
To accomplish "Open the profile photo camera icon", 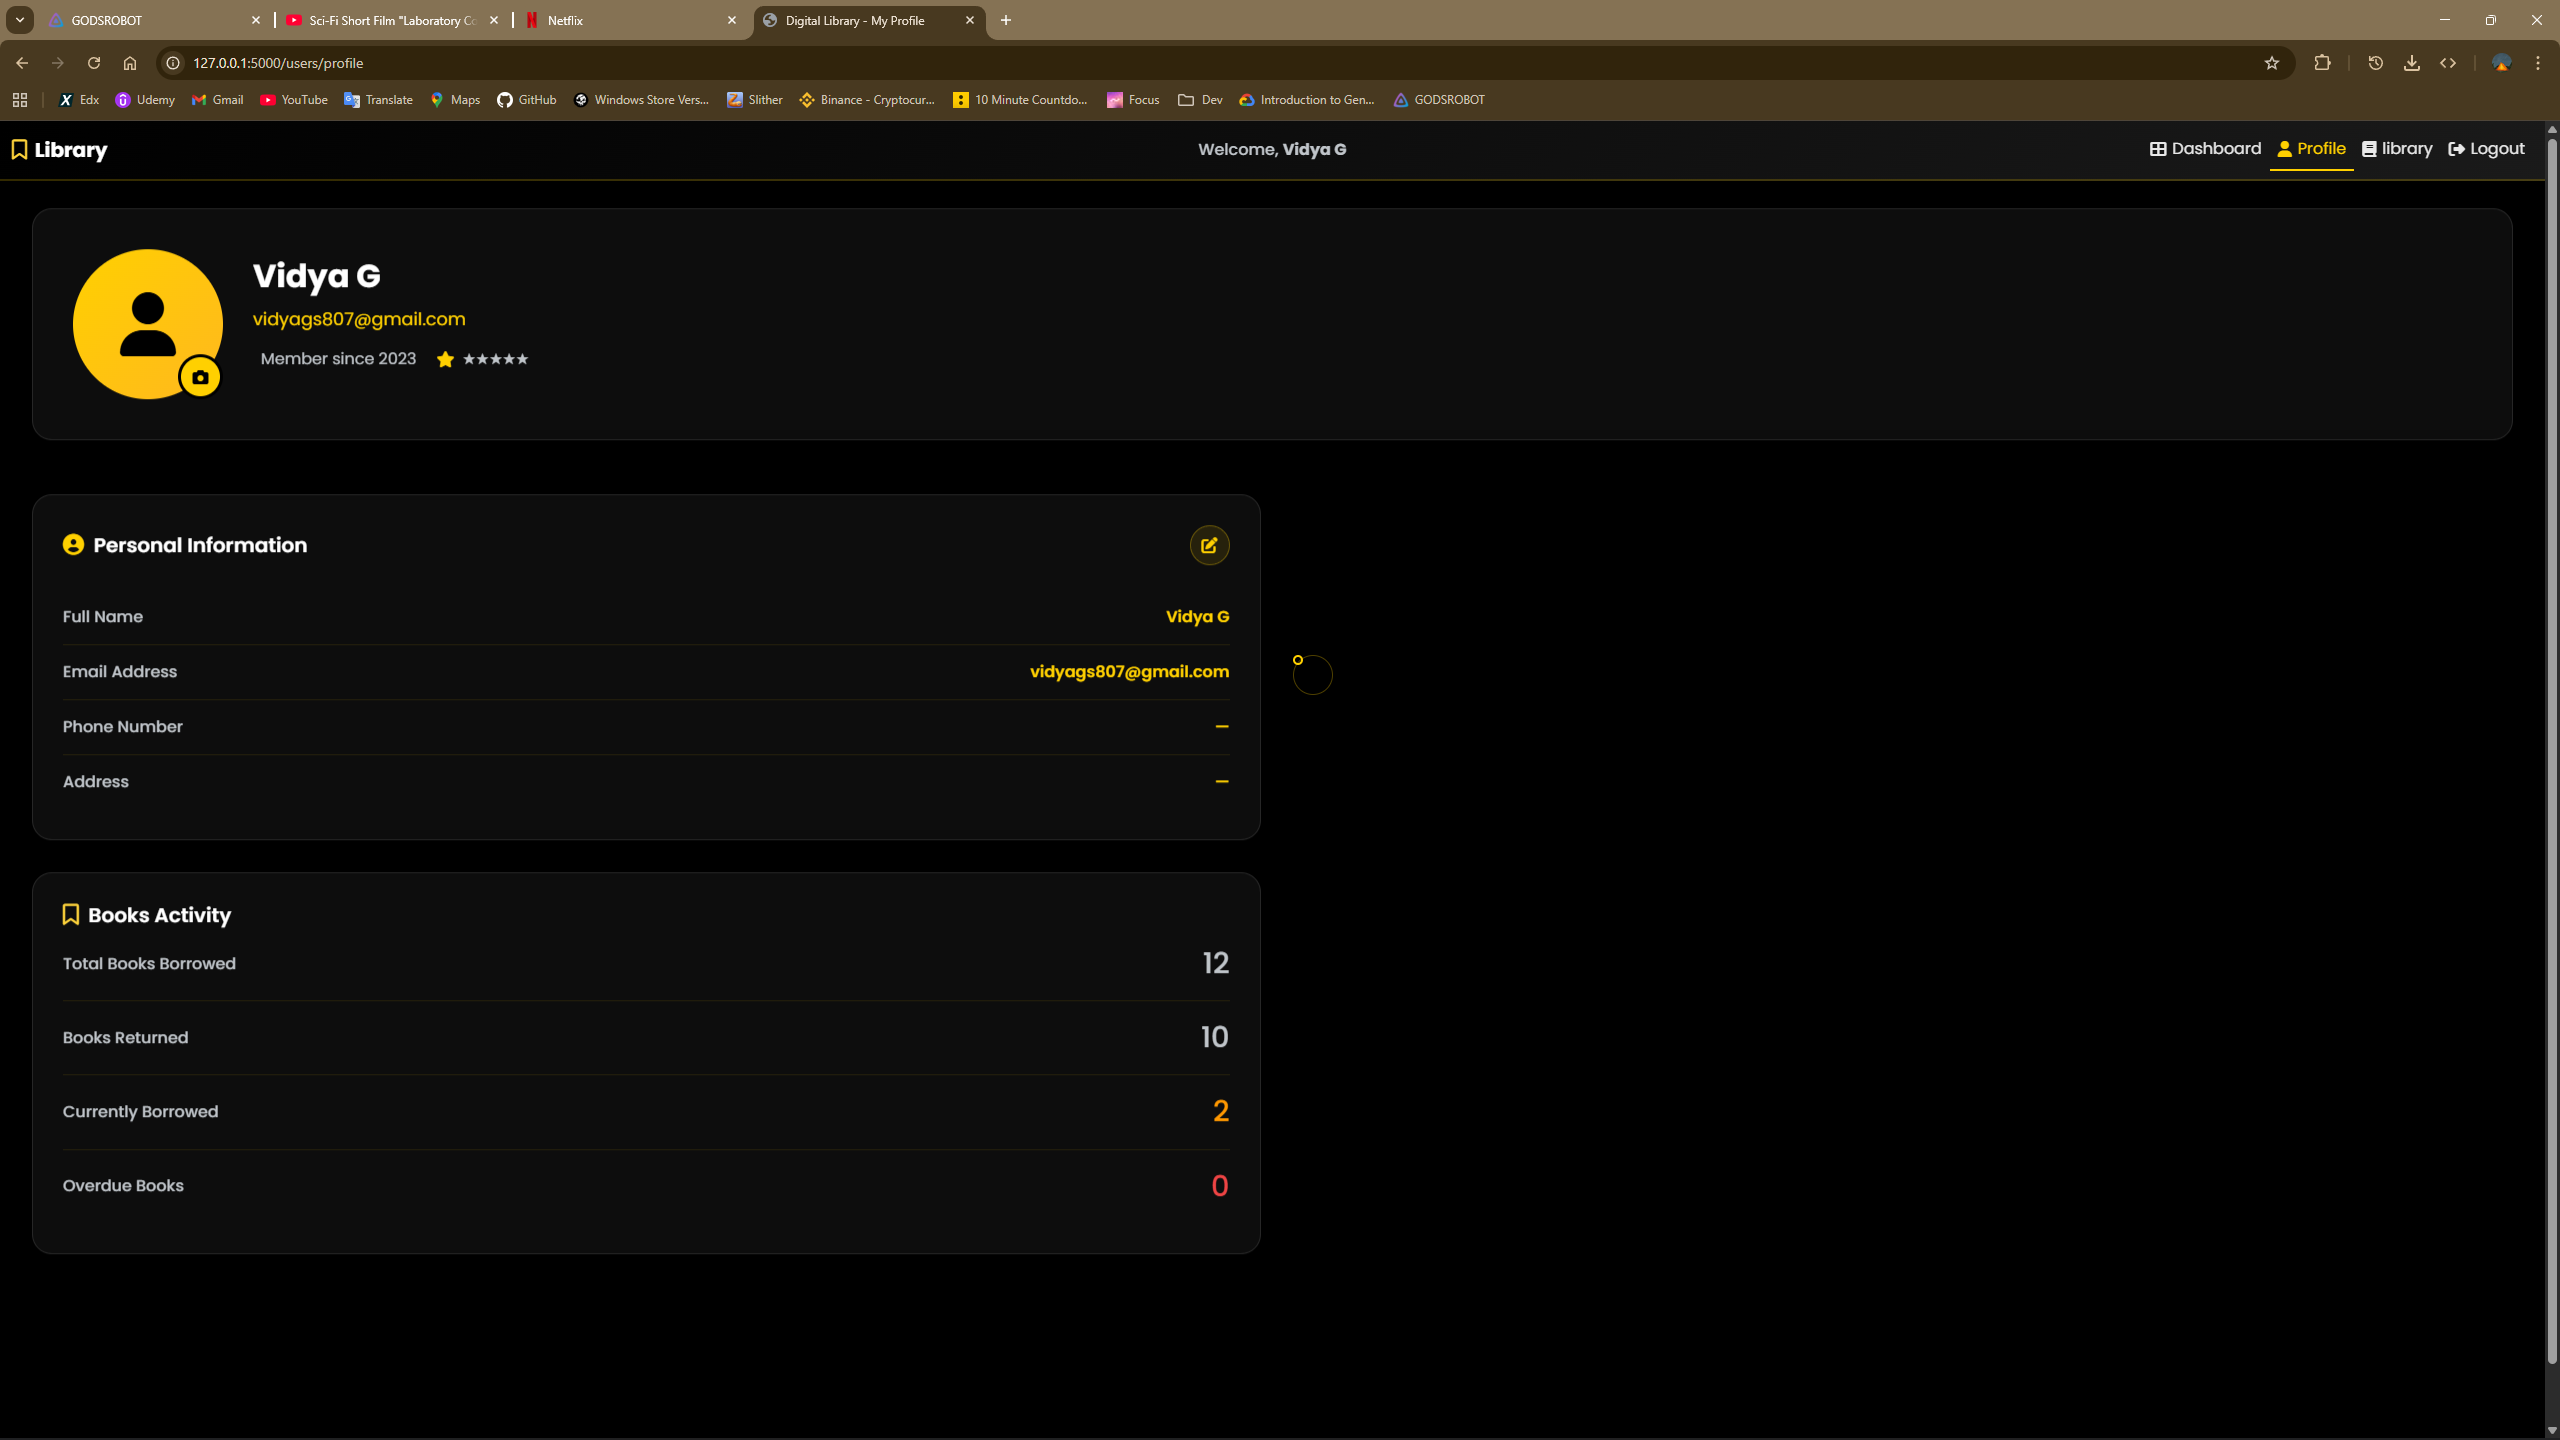I will (200, 376).
